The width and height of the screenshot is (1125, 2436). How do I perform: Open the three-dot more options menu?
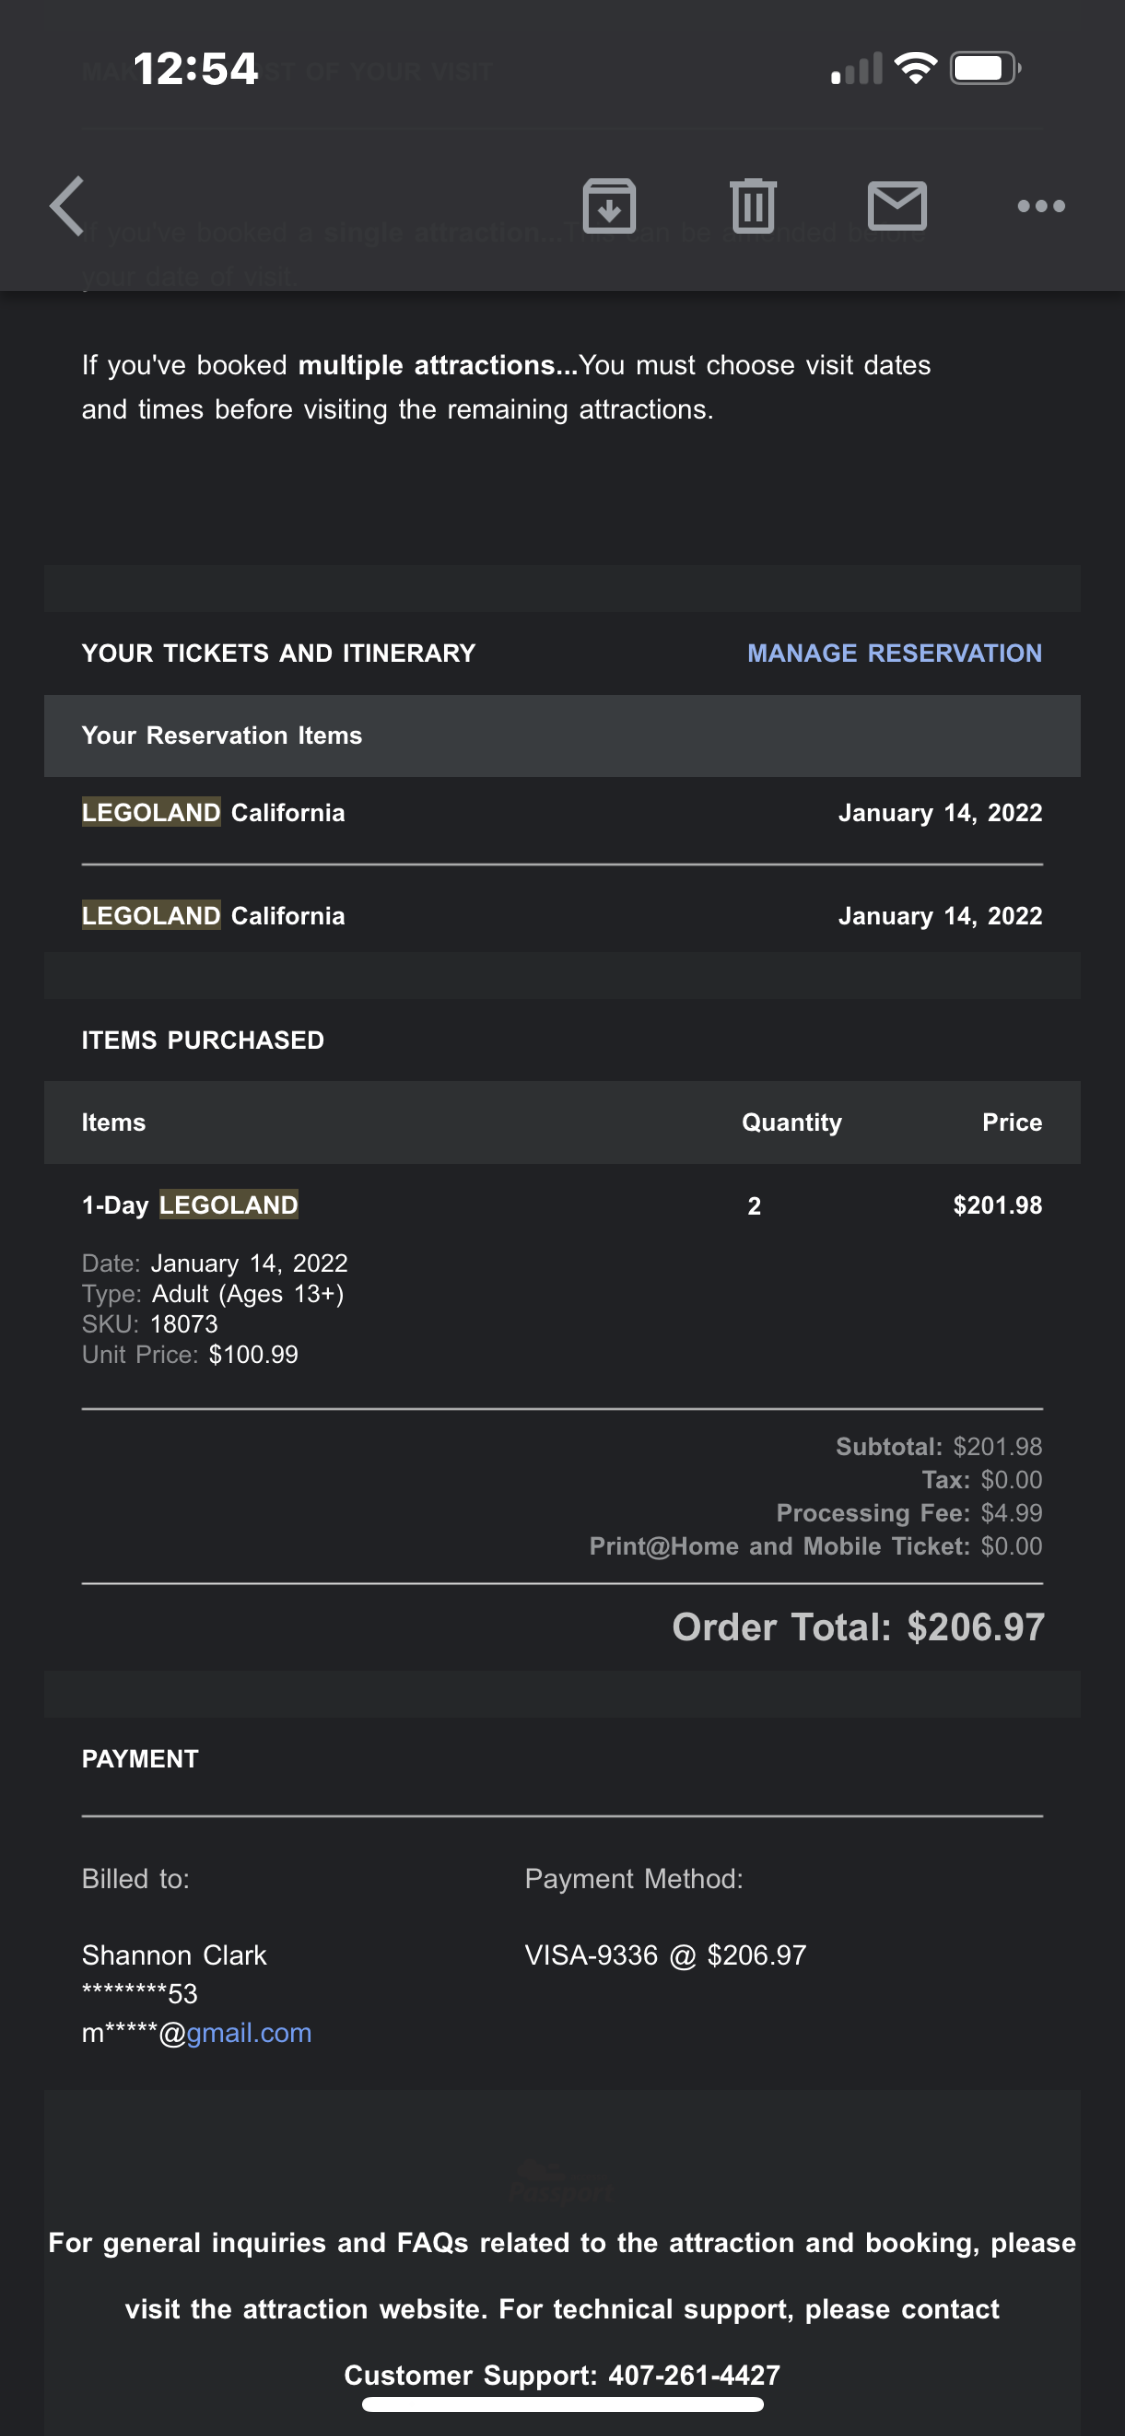tap(1041, 206)
